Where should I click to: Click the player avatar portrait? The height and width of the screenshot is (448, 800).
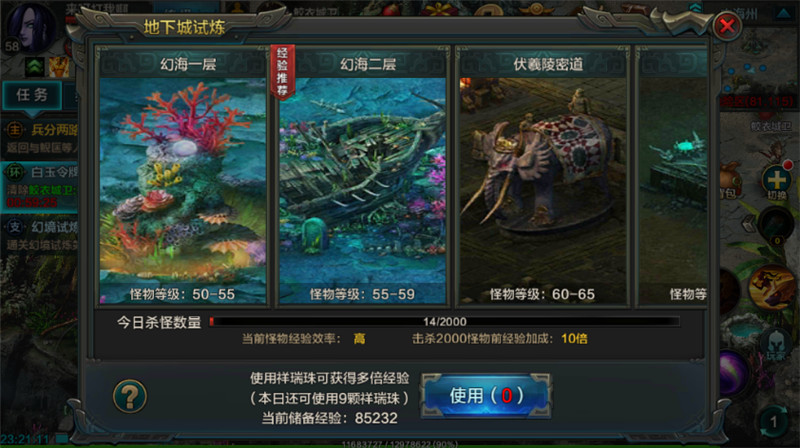pos(30,27)
